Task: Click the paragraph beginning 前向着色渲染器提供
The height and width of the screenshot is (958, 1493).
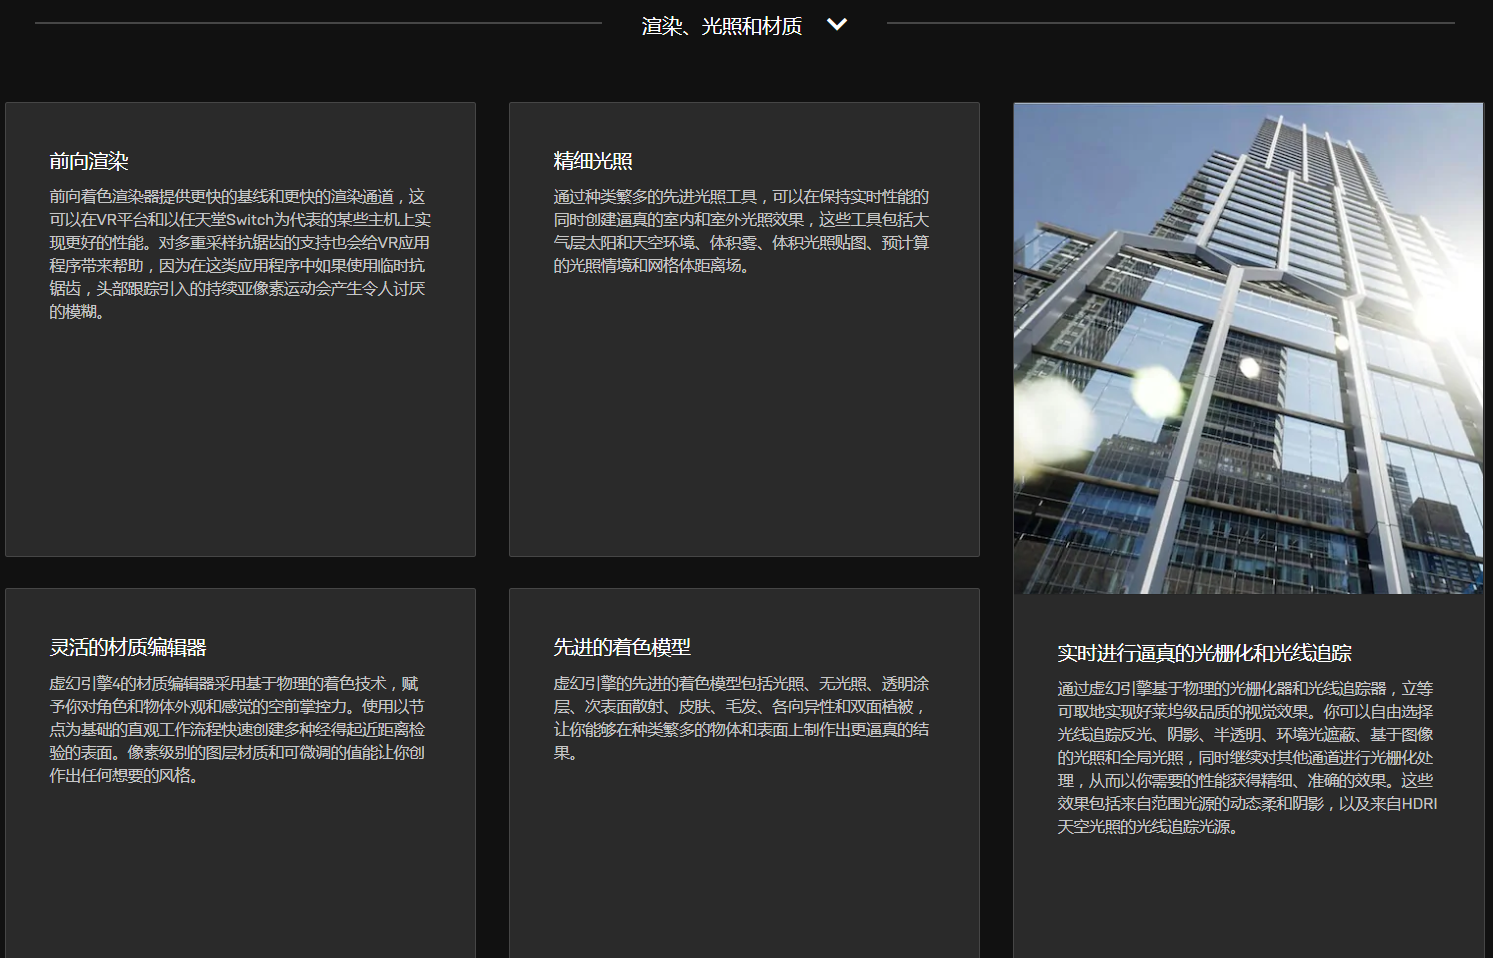Action: 240,254
